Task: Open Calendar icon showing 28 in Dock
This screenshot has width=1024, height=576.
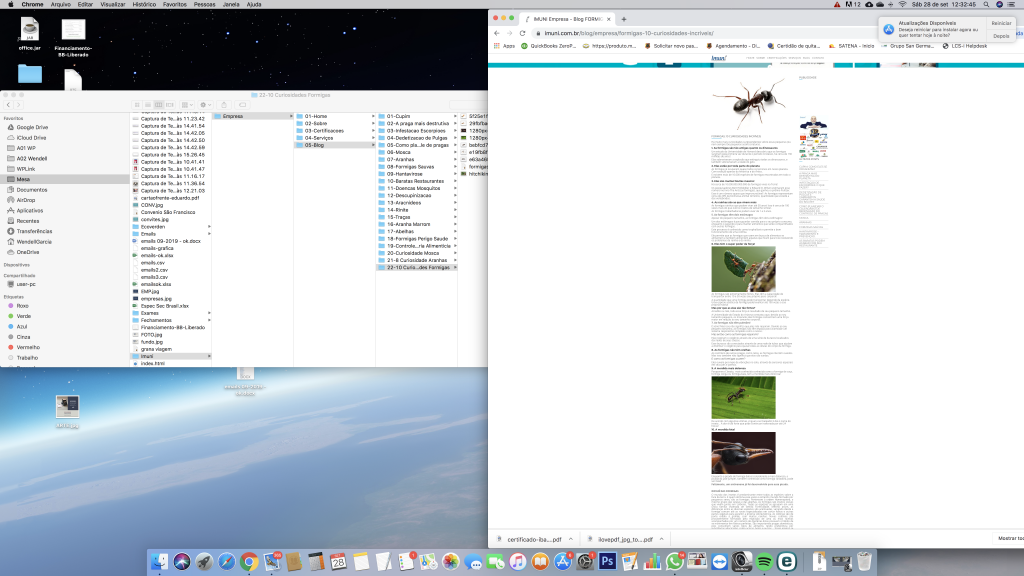Action: click(338, 562)
